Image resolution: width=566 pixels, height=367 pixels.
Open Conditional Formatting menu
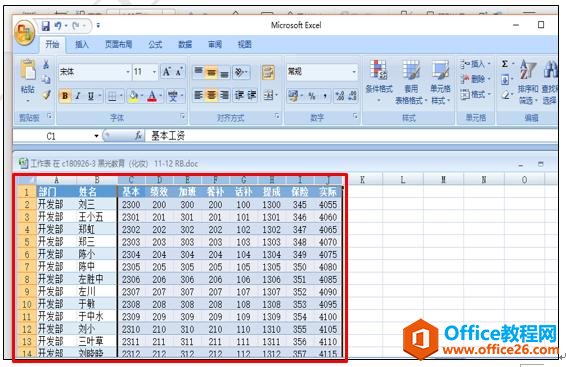[379, 81]
